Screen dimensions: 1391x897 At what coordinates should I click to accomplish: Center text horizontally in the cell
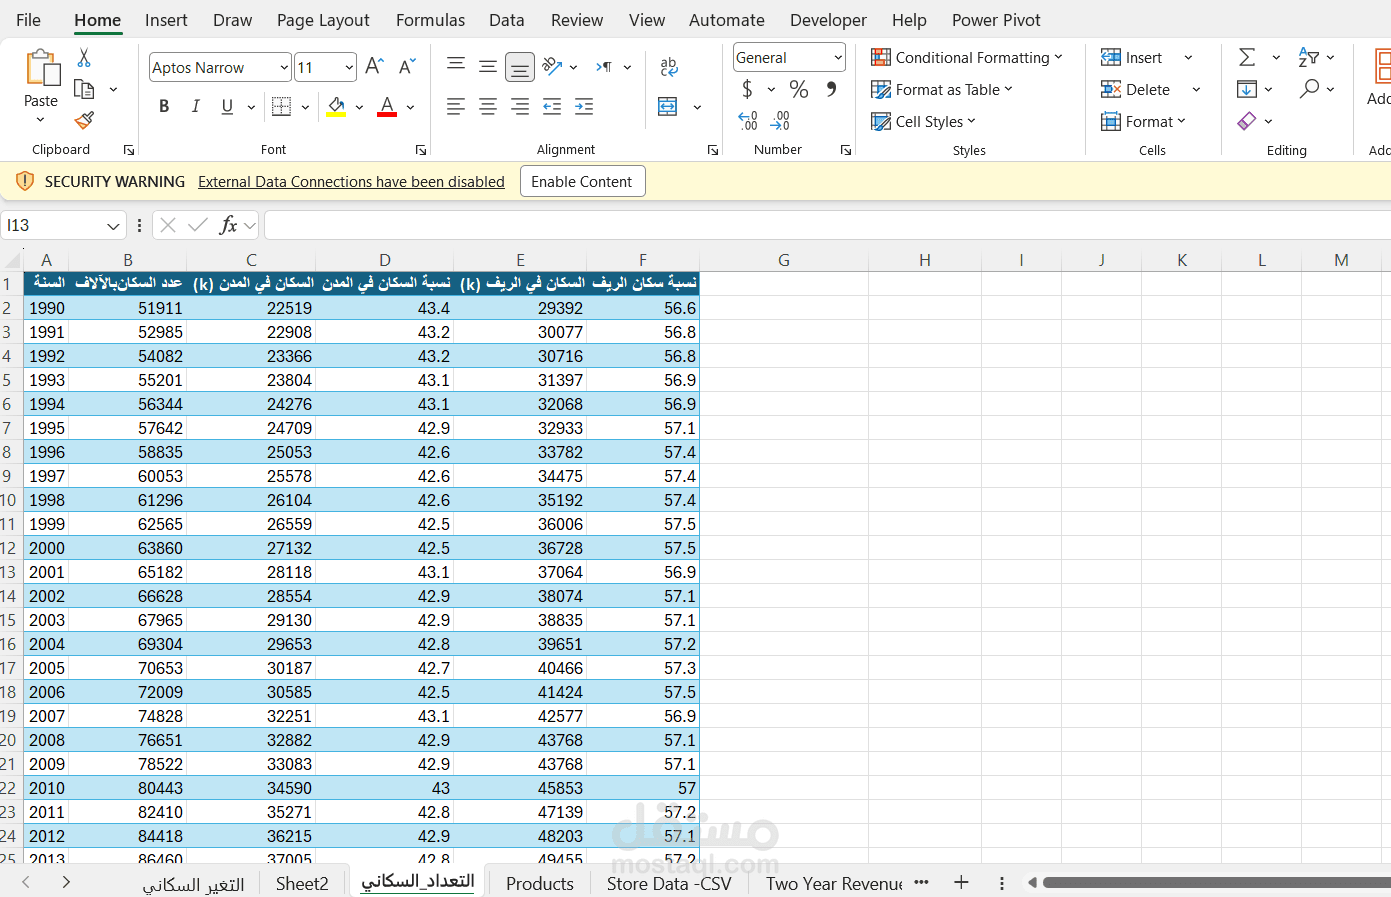coord(488,106)
